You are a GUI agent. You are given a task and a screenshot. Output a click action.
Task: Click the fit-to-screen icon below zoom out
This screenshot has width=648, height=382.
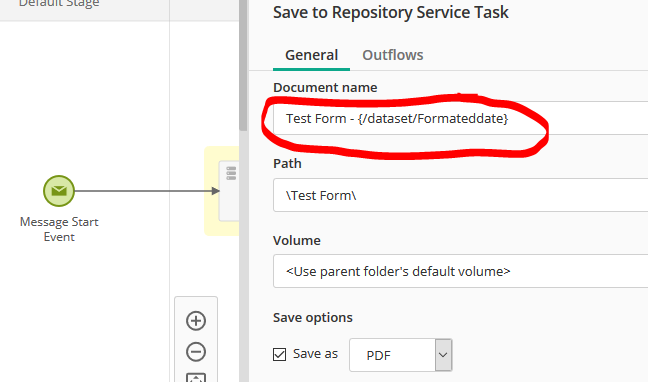click(x=196, y=377)
